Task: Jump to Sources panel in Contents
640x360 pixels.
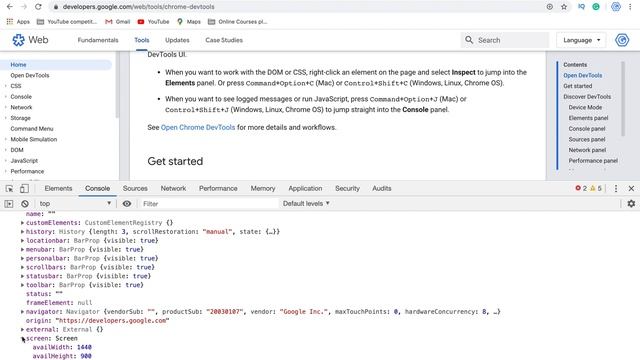Action: click(x=587, y=139)
